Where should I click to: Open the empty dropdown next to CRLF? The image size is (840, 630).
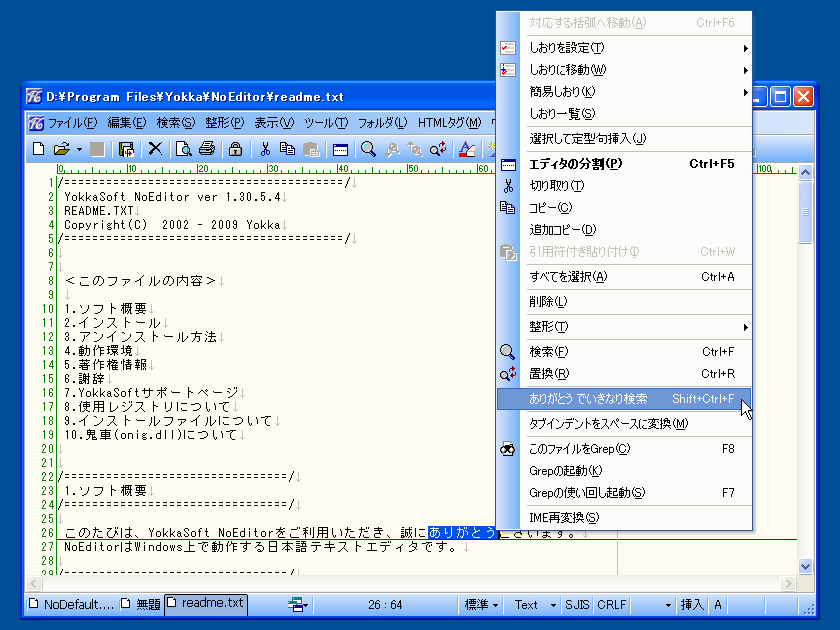click(652, 605)
